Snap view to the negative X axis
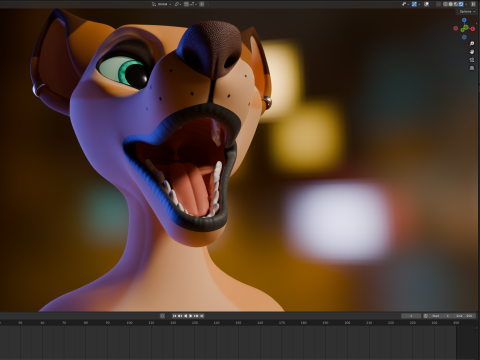The height and width of the screenshot is (360, 480). (x=456, y=28)
